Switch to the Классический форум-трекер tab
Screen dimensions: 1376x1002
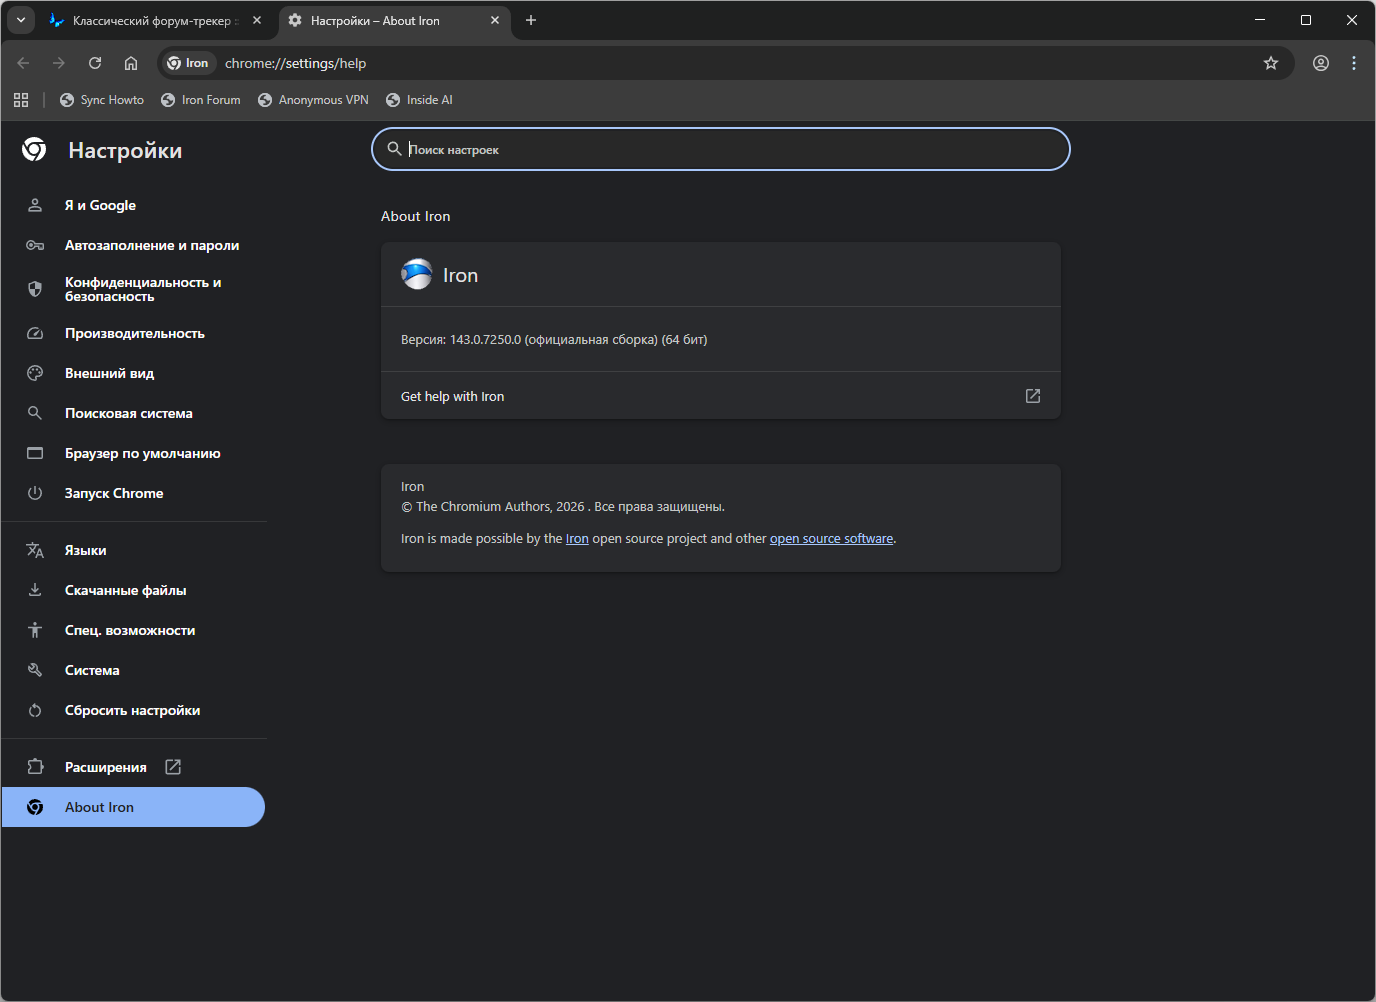(150, 20)
